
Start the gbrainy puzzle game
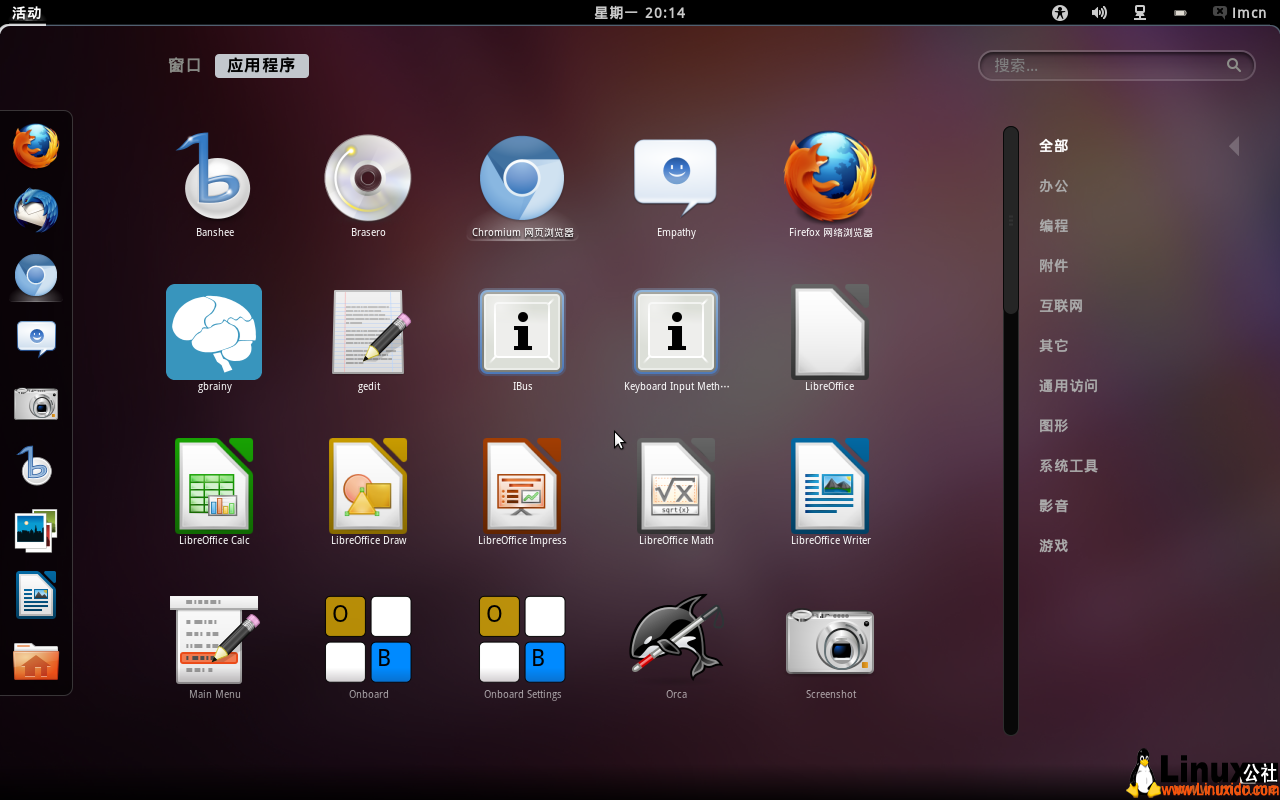(214, 332)
